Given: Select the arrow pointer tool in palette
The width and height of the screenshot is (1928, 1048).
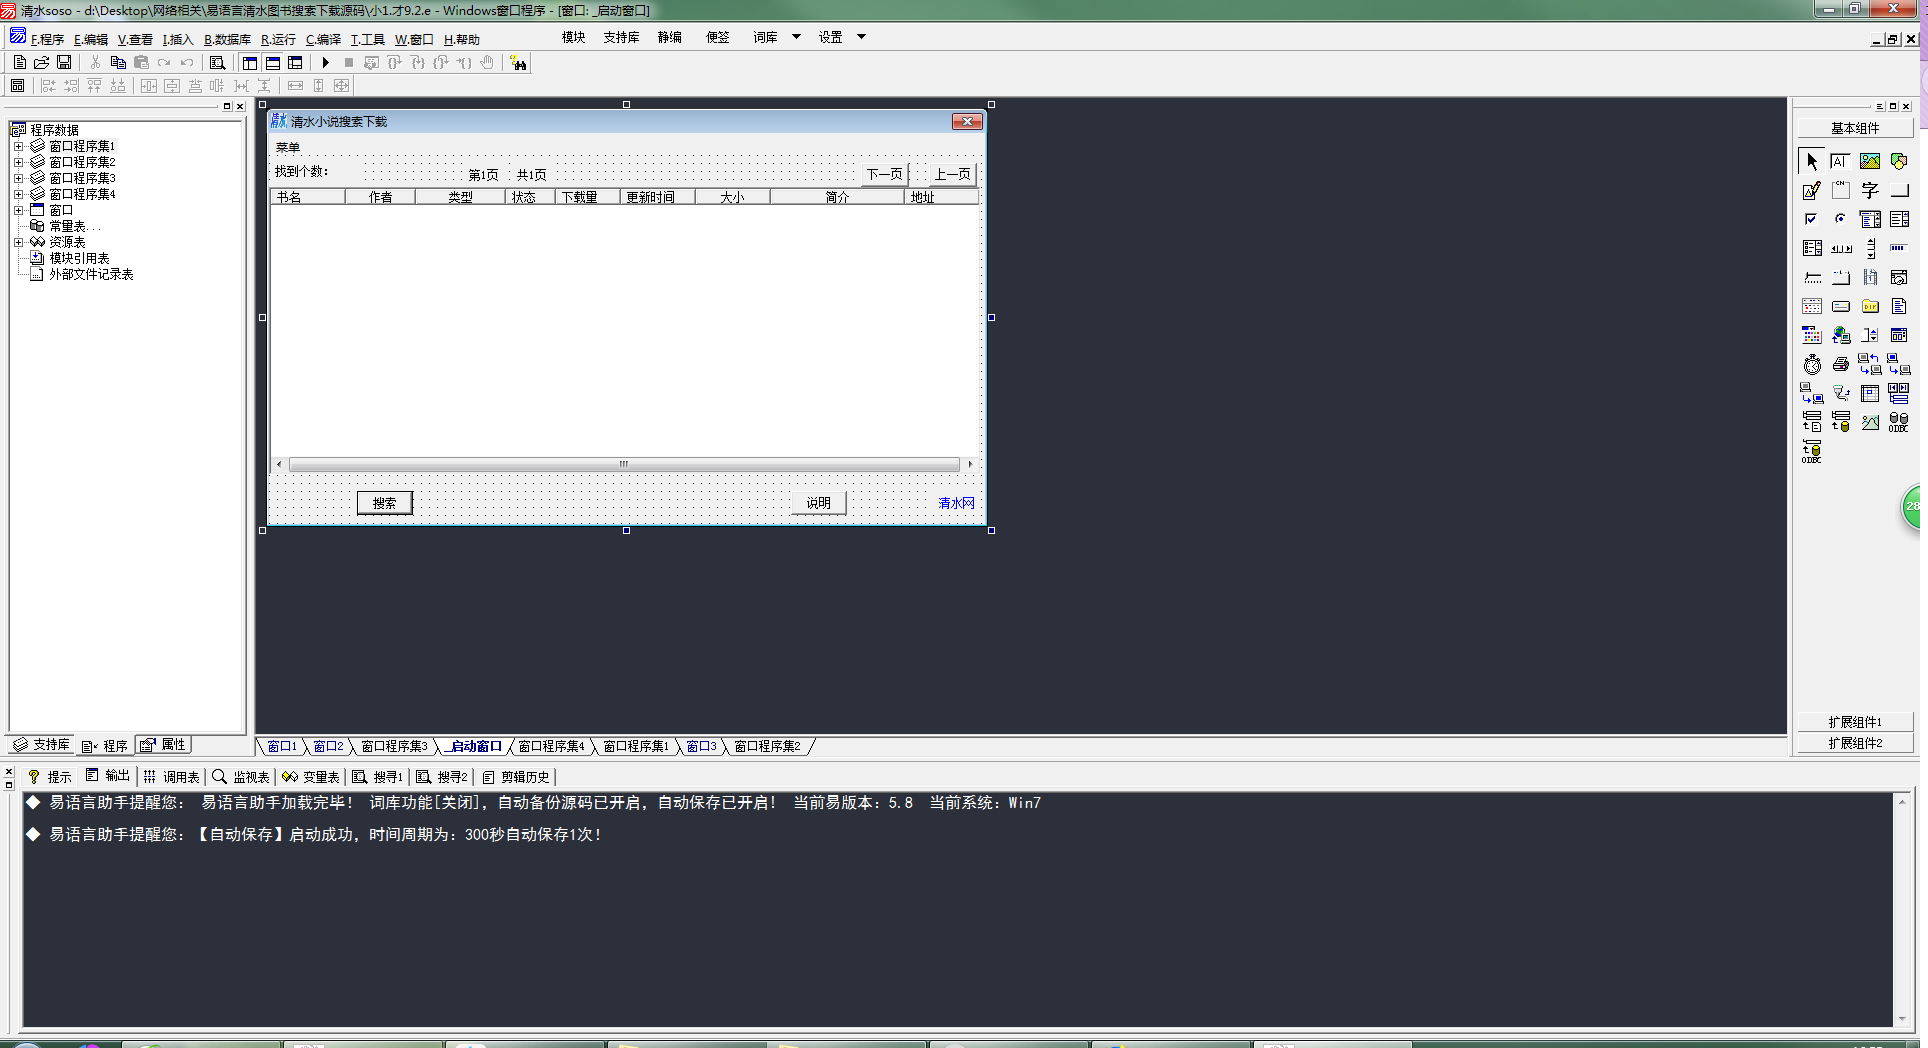Looking at the screenshot, I should tap(1812, 161).
